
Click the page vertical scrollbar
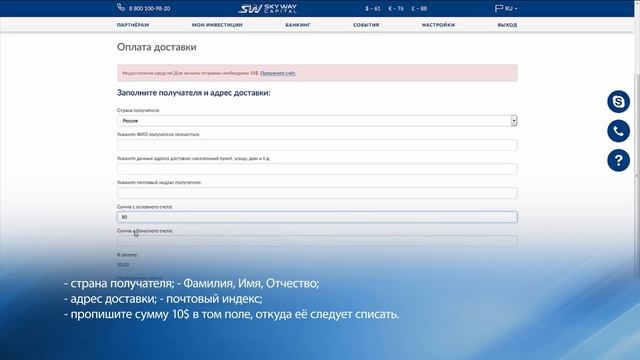point(637,176)
